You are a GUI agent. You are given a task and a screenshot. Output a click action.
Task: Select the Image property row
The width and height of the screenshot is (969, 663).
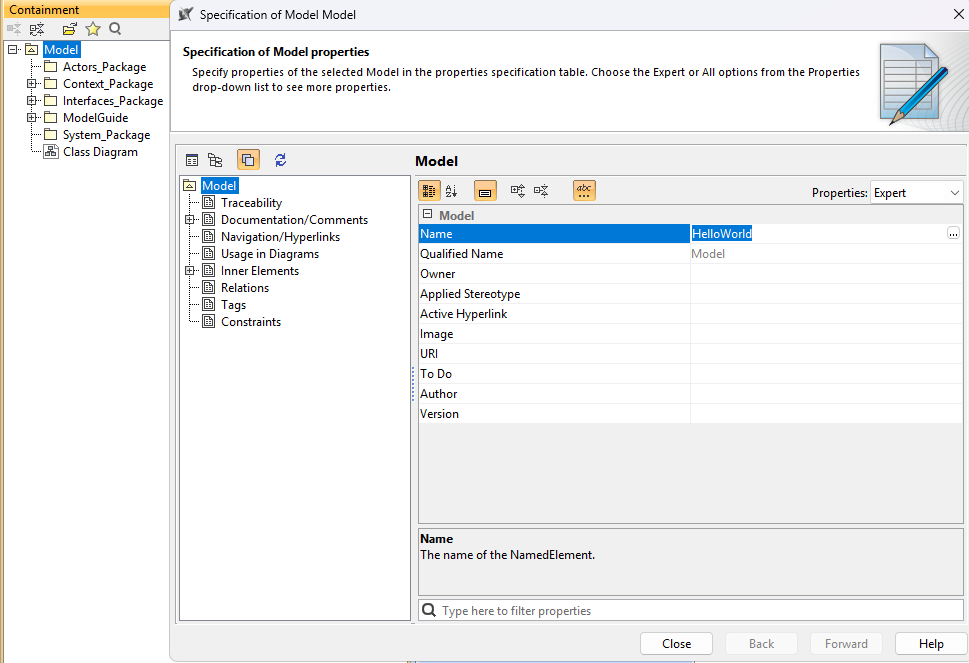(690, 334)
